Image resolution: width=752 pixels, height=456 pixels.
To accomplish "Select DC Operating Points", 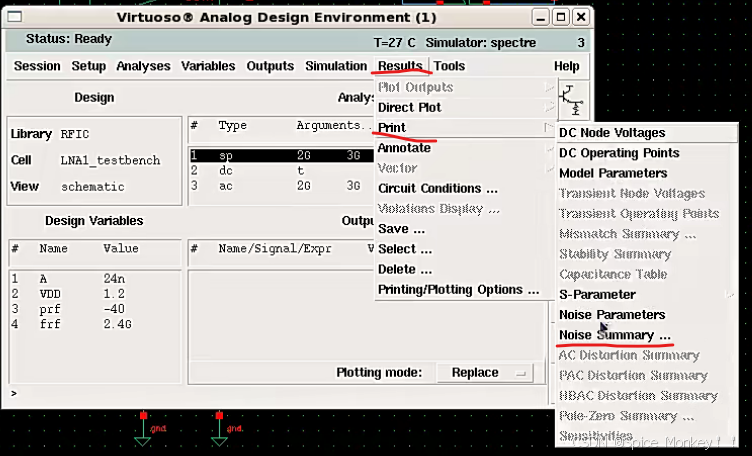I will (646, 153).
